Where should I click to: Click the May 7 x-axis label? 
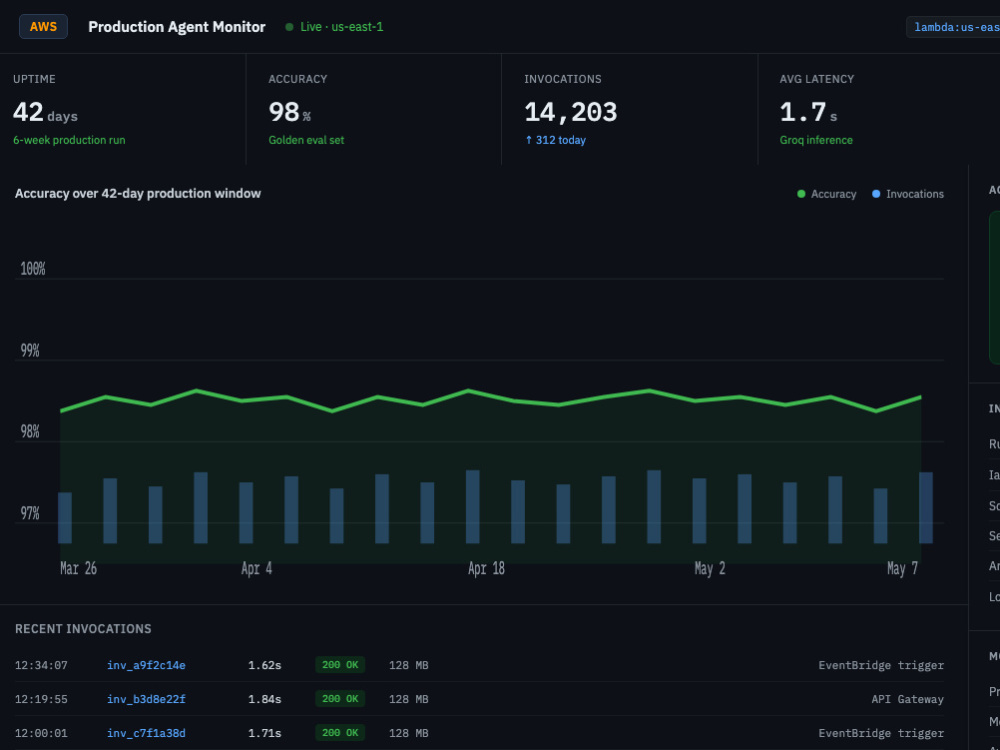[x=902, y=568]
